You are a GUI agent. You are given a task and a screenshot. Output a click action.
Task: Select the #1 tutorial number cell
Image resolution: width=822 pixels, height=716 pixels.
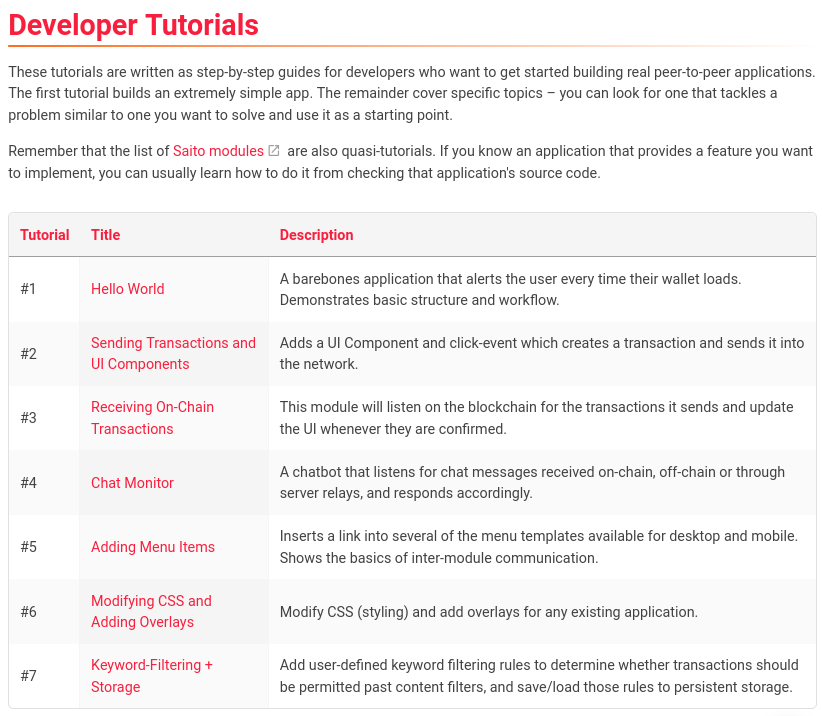pos(44,289)
